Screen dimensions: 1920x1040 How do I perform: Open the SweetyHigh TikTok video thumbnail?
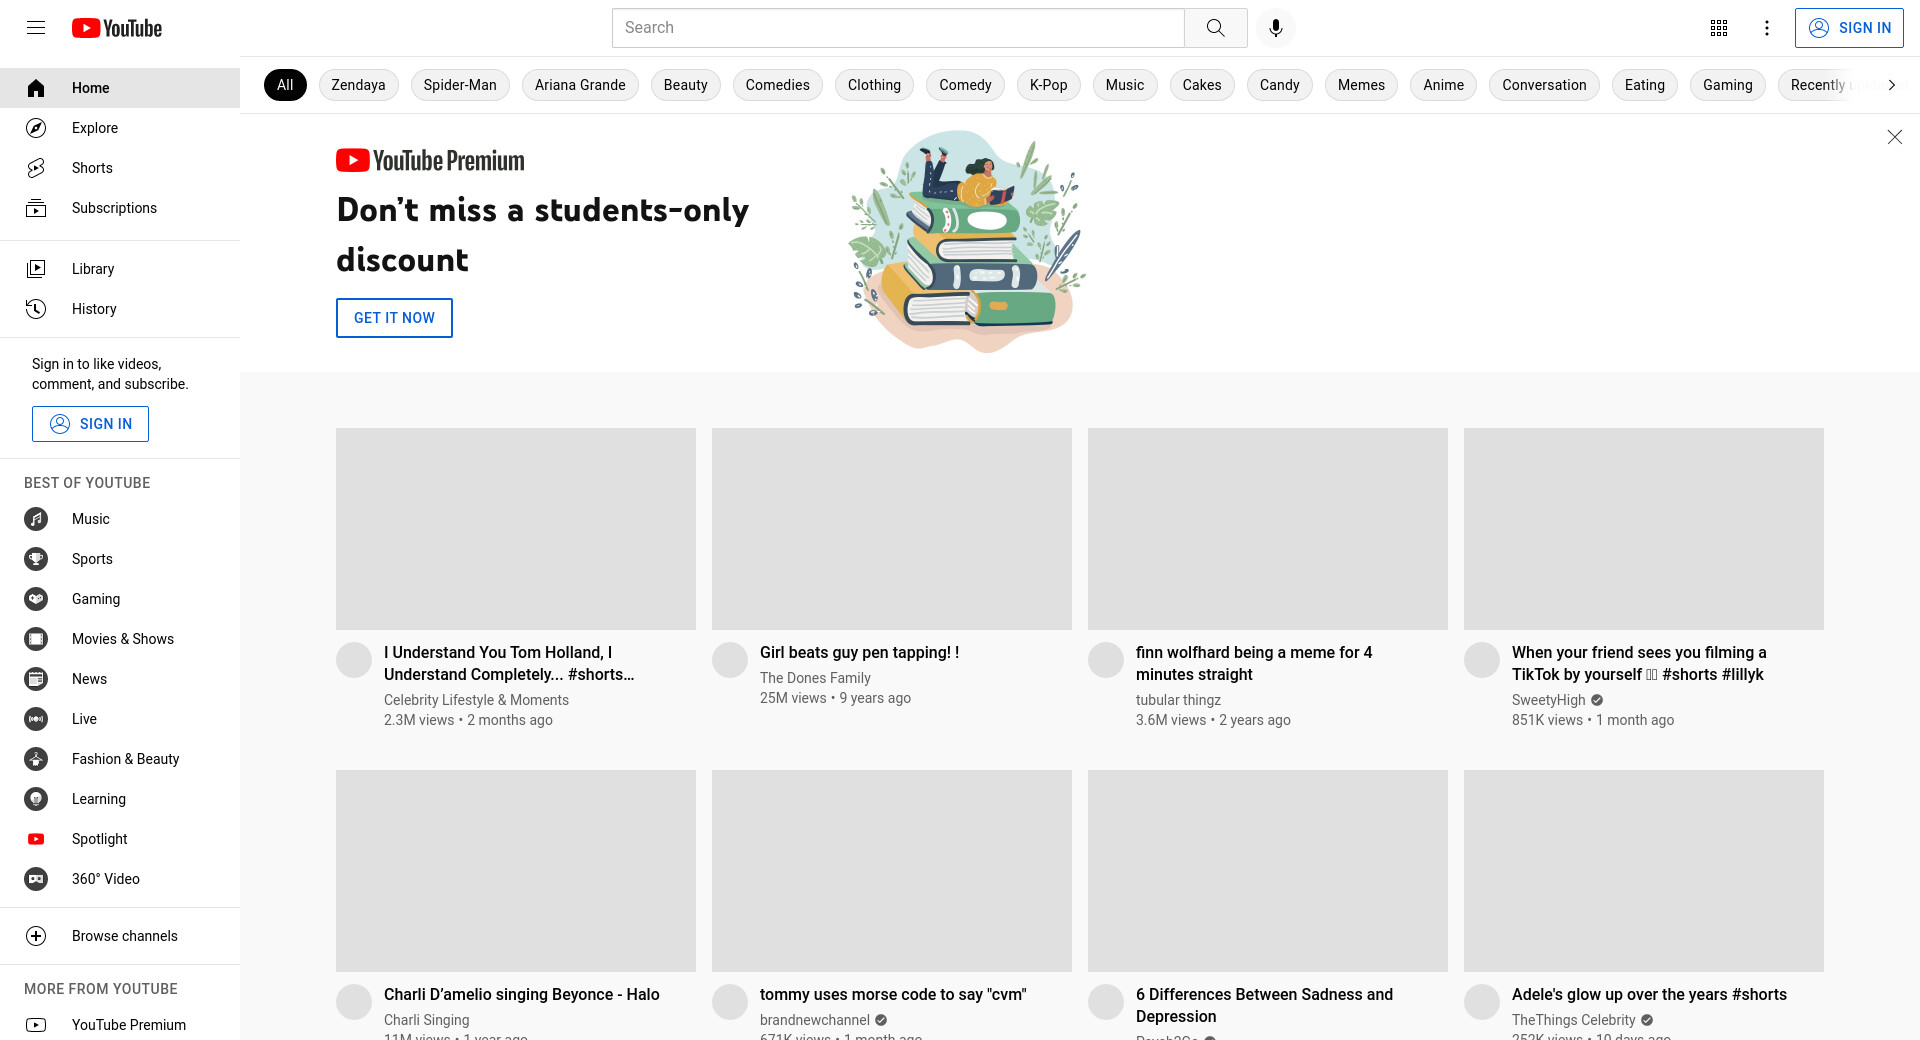[1644, 529]
